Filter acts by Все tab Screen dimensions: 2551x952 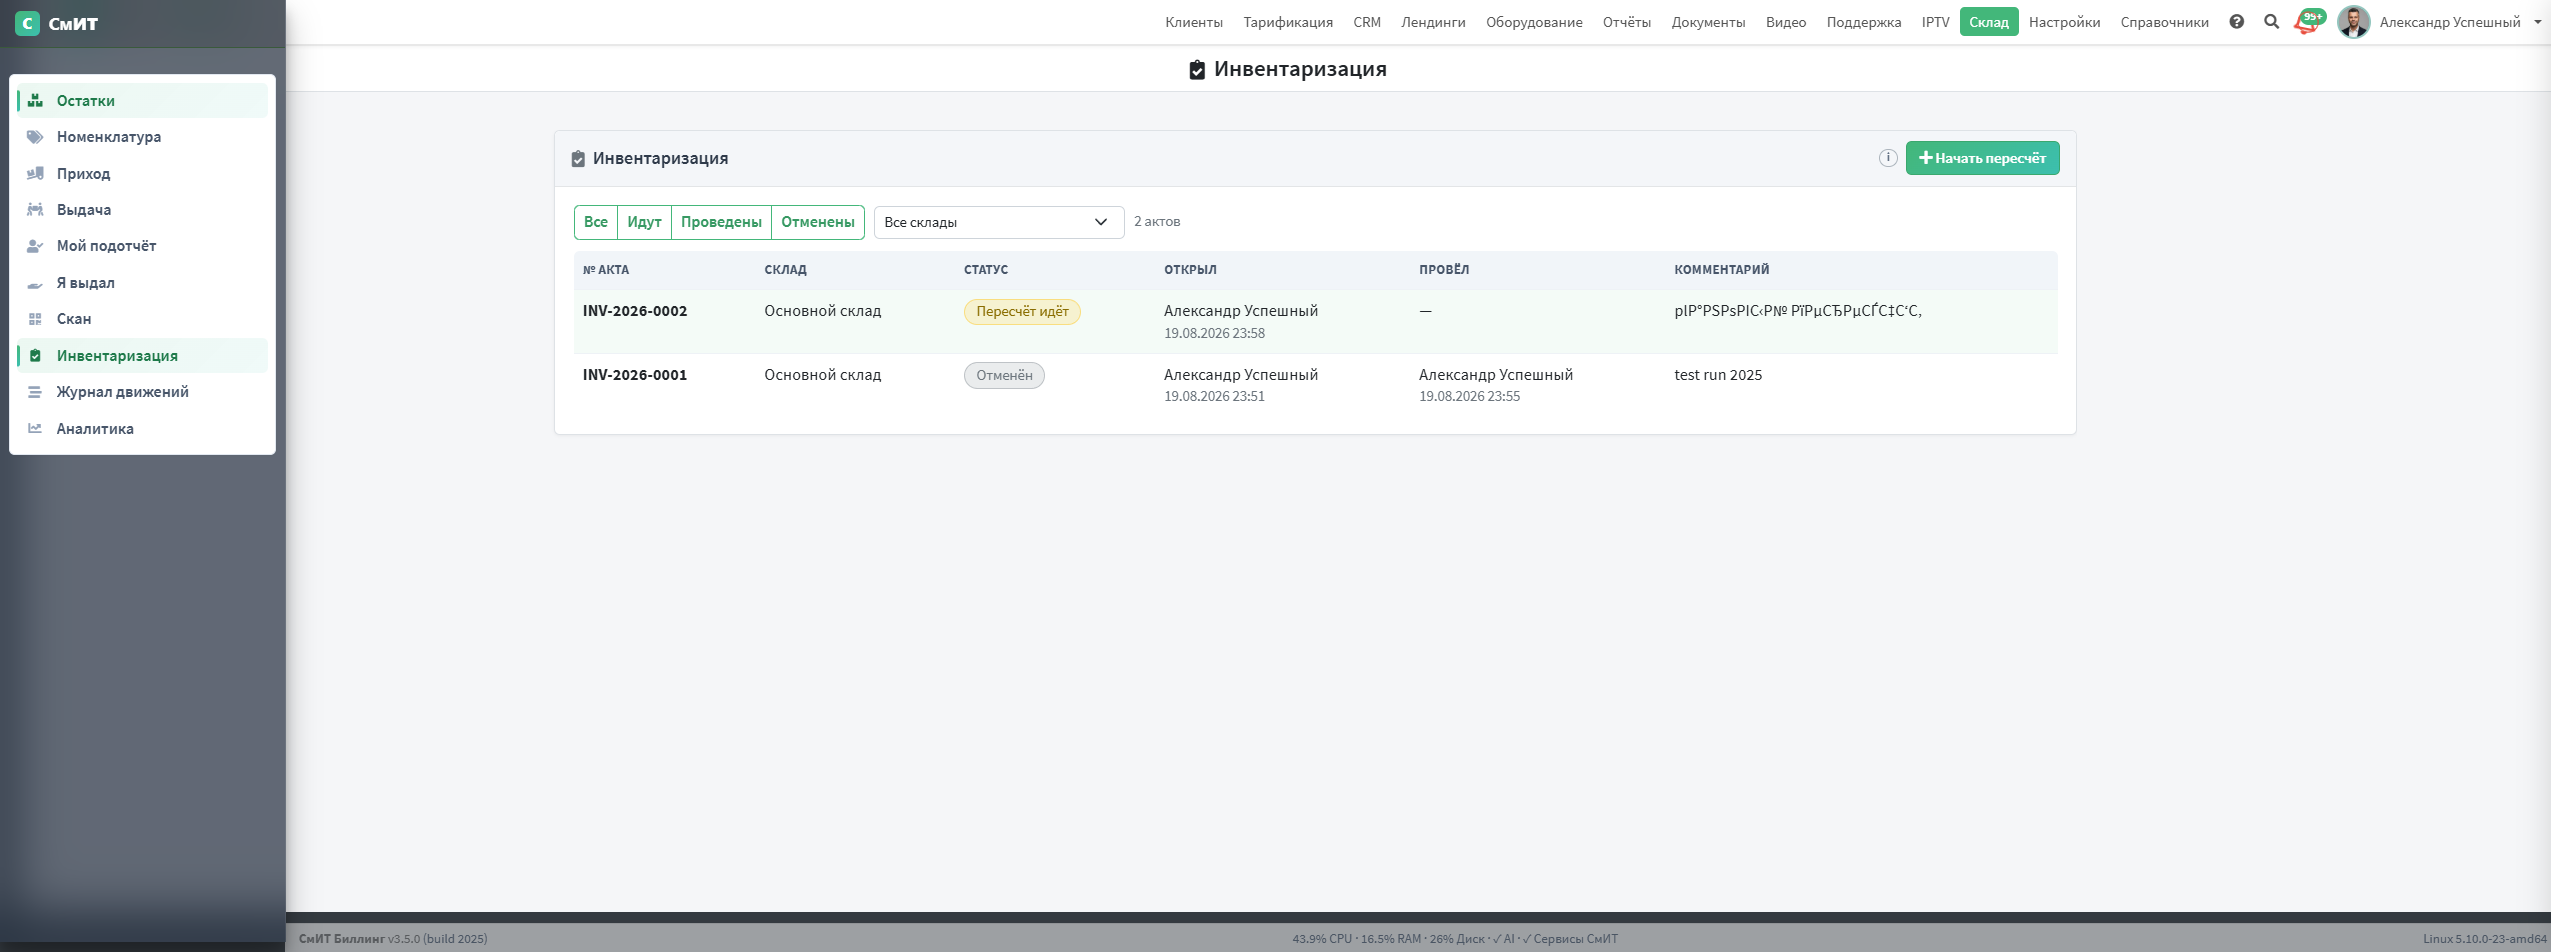596,222
